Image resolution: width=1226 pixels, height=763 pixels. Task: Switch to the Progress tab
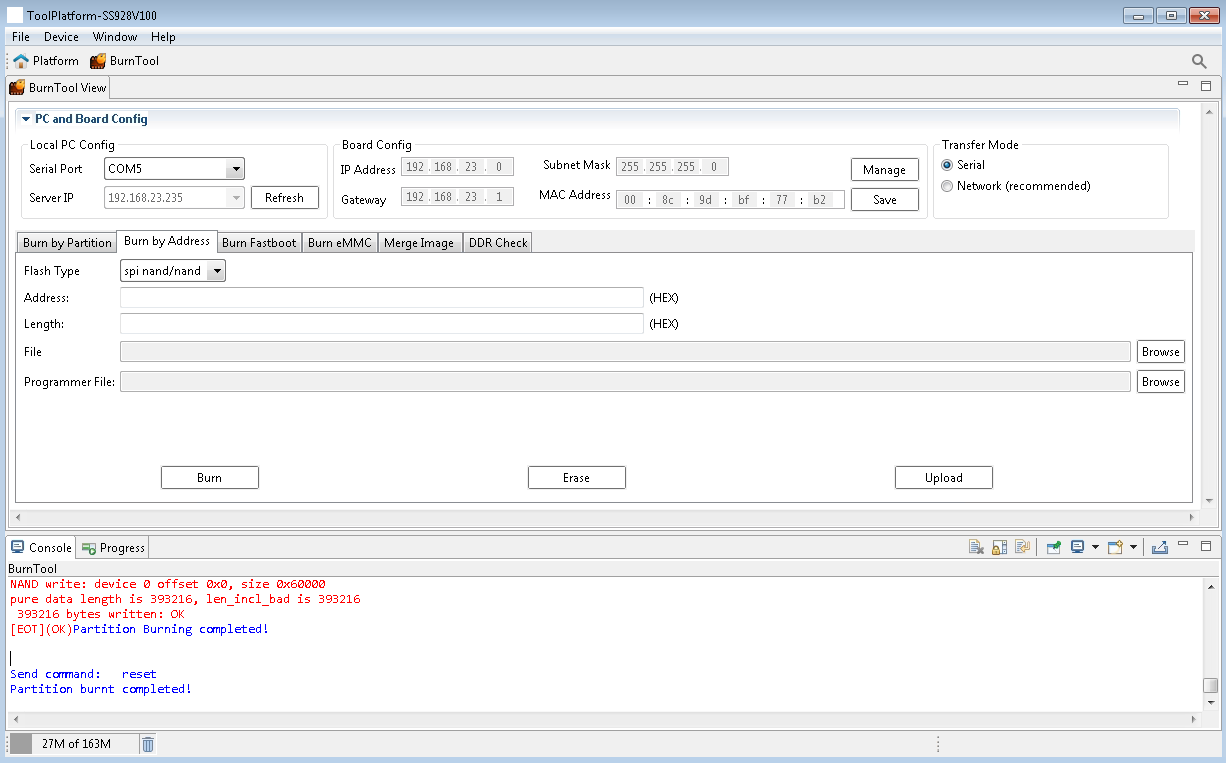[114, 548]
